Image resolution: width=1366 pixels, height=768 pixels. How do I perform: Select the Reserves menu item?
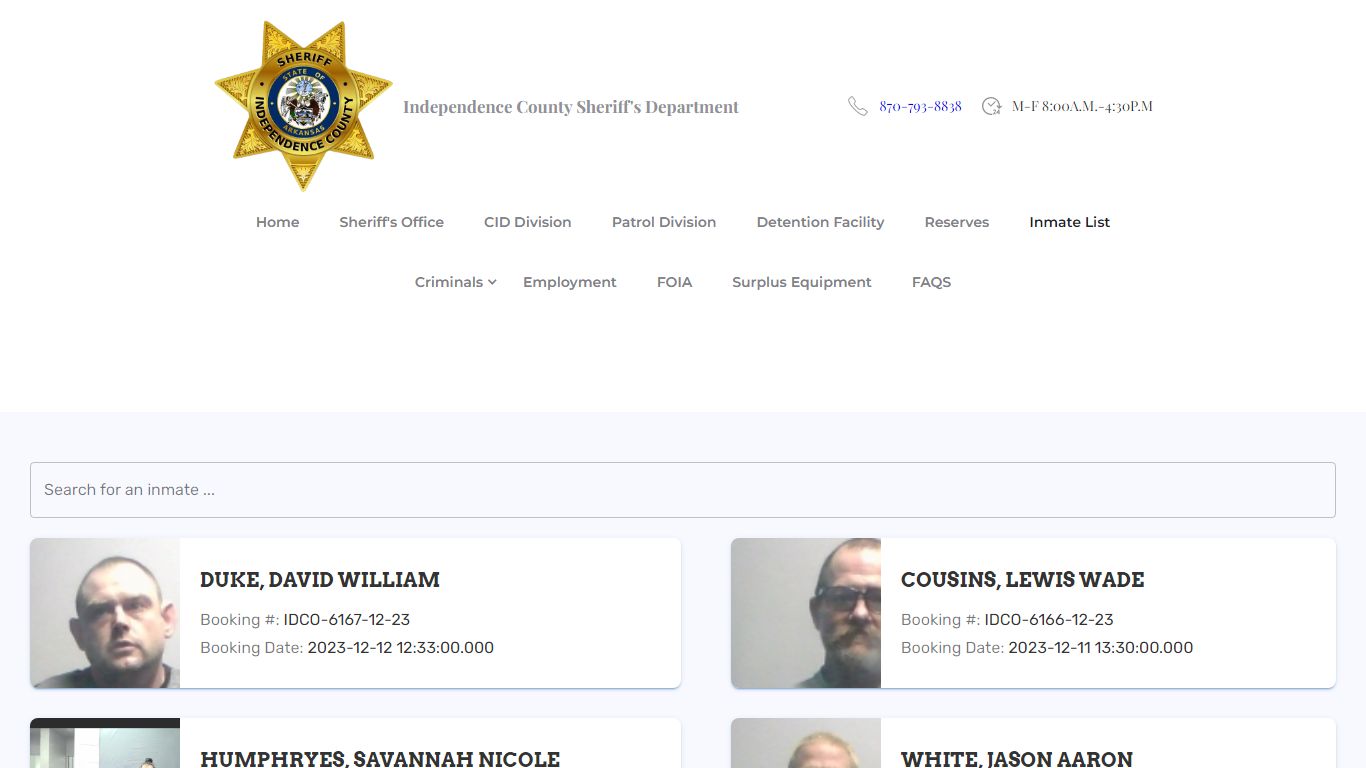click(957, 222)
